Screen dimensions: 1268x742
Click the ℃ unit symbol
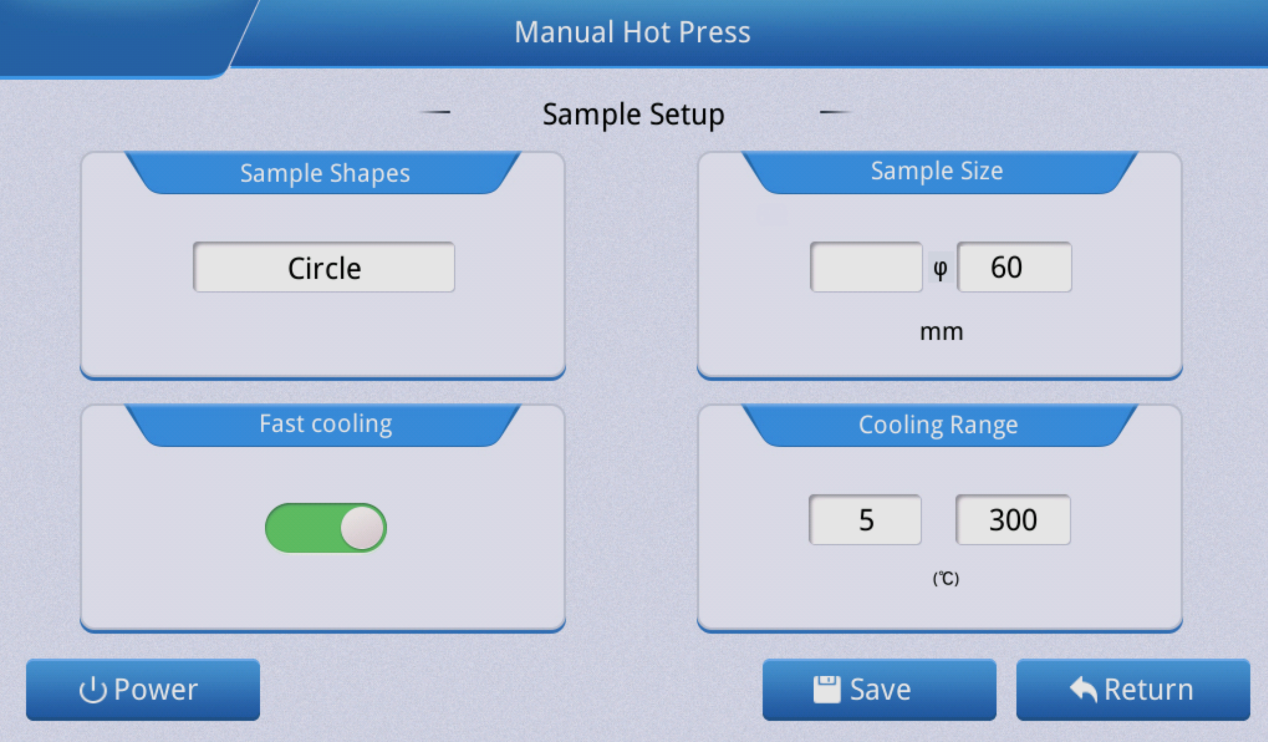coord(945,578)
